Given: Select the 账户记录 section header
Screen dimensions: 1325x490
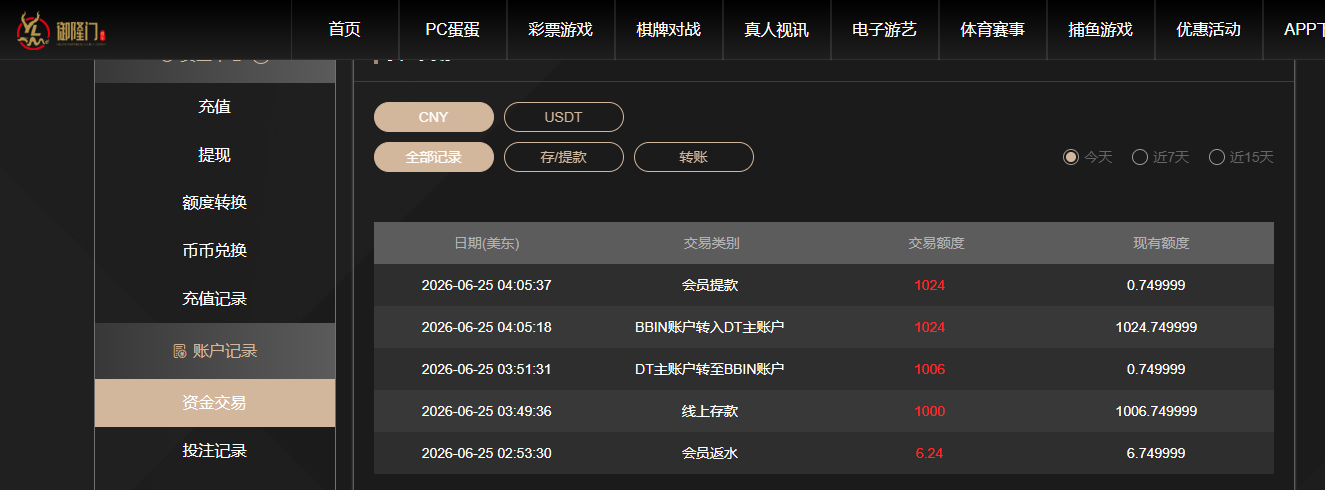Looking at the screenshot, I should click(x=215, y=351).
